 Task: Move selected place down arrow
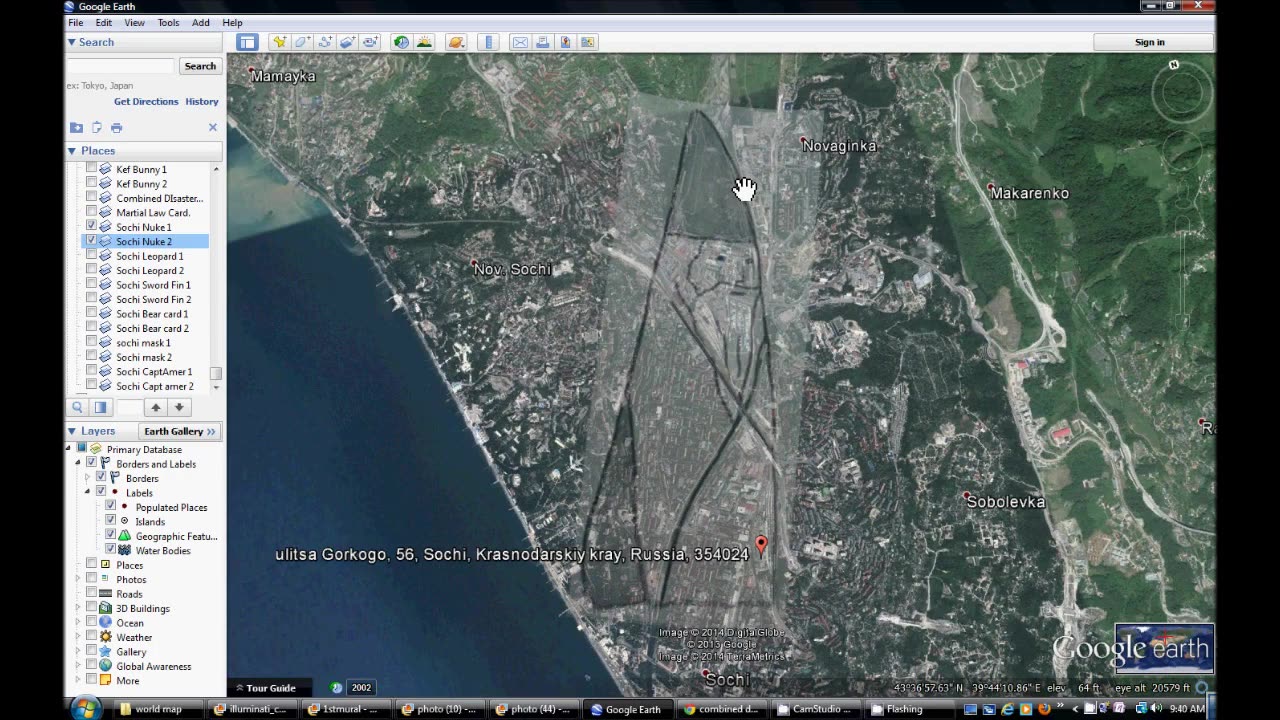(179, 407)
